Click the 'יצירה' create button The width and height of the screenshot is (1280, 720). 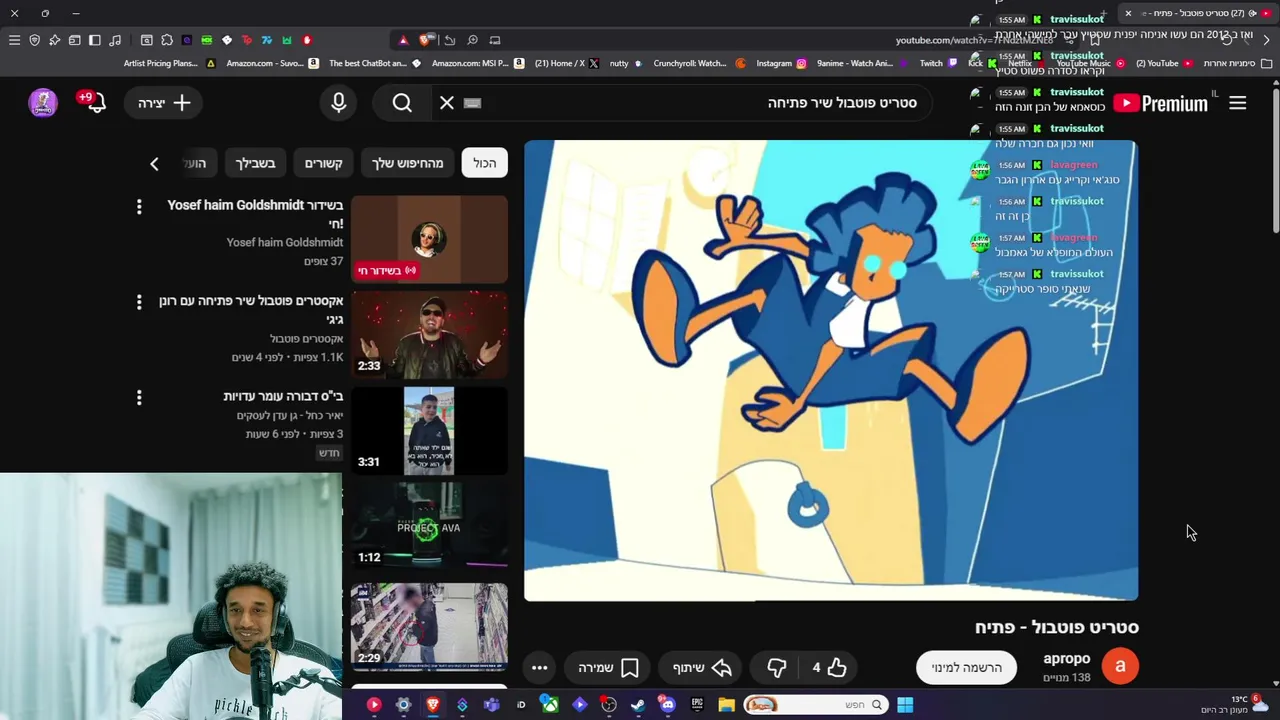point(164,103)
